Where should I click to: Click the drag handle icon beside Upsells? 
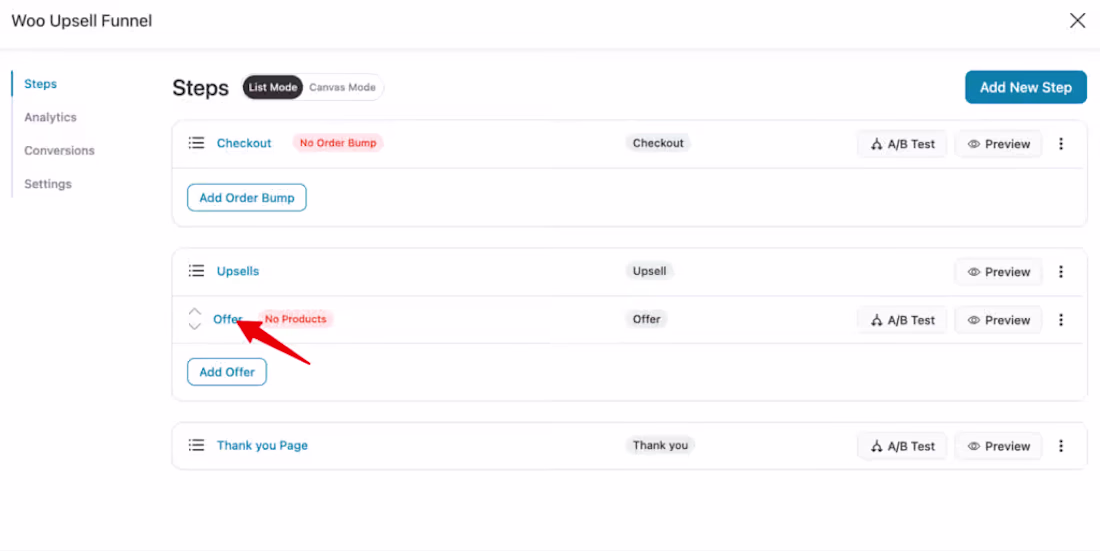click(196, 271)
